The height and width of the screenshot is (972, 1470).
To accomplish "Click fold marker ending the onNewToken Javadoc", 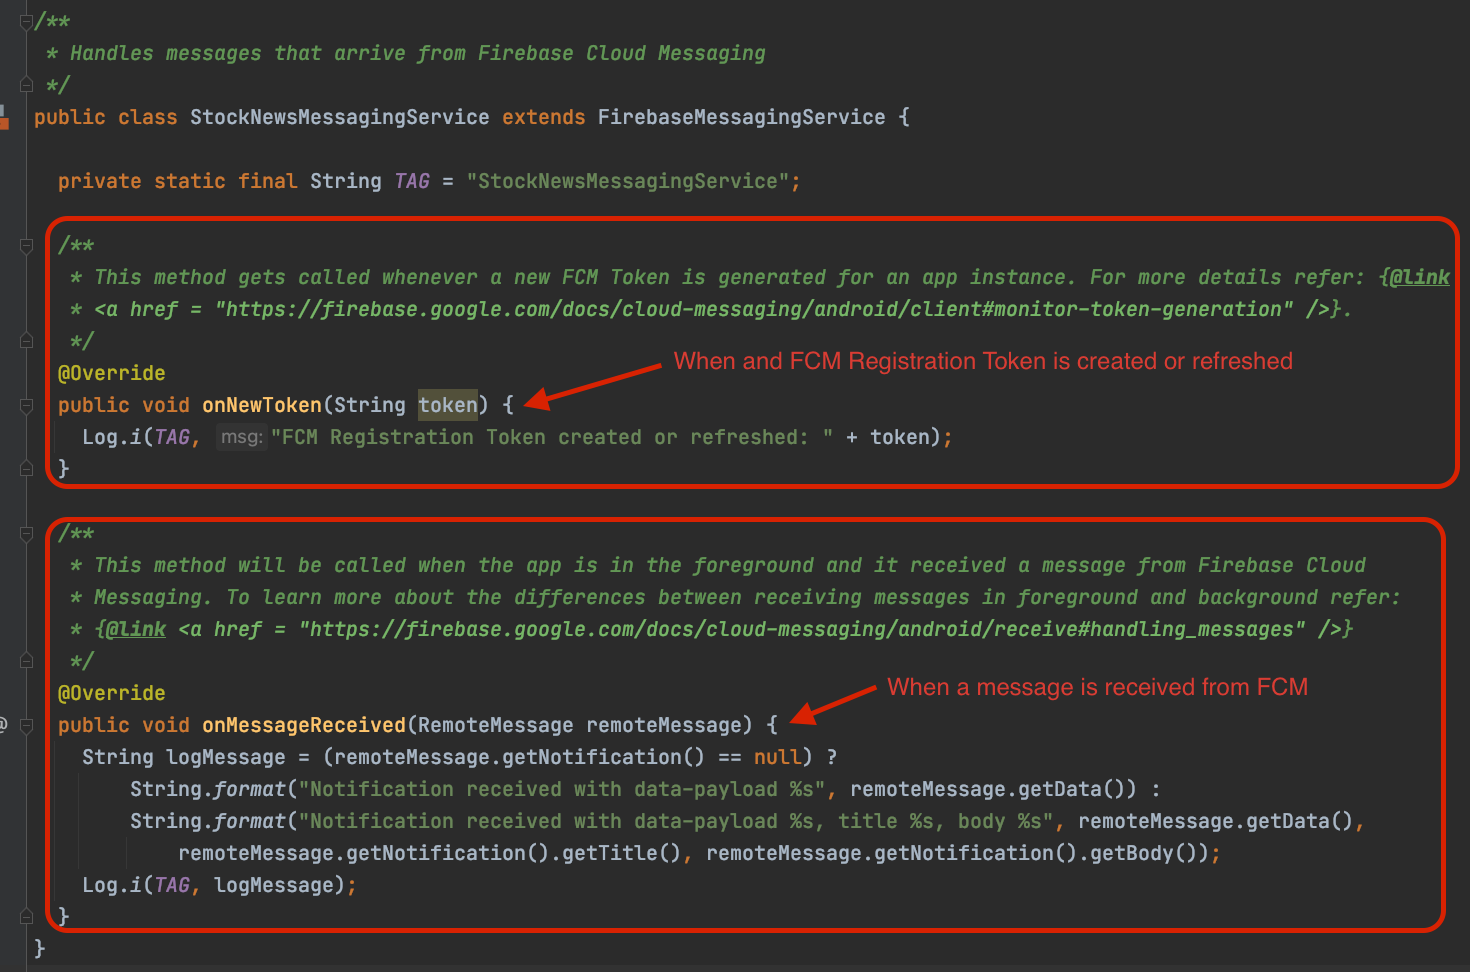I will pos(27,341).
